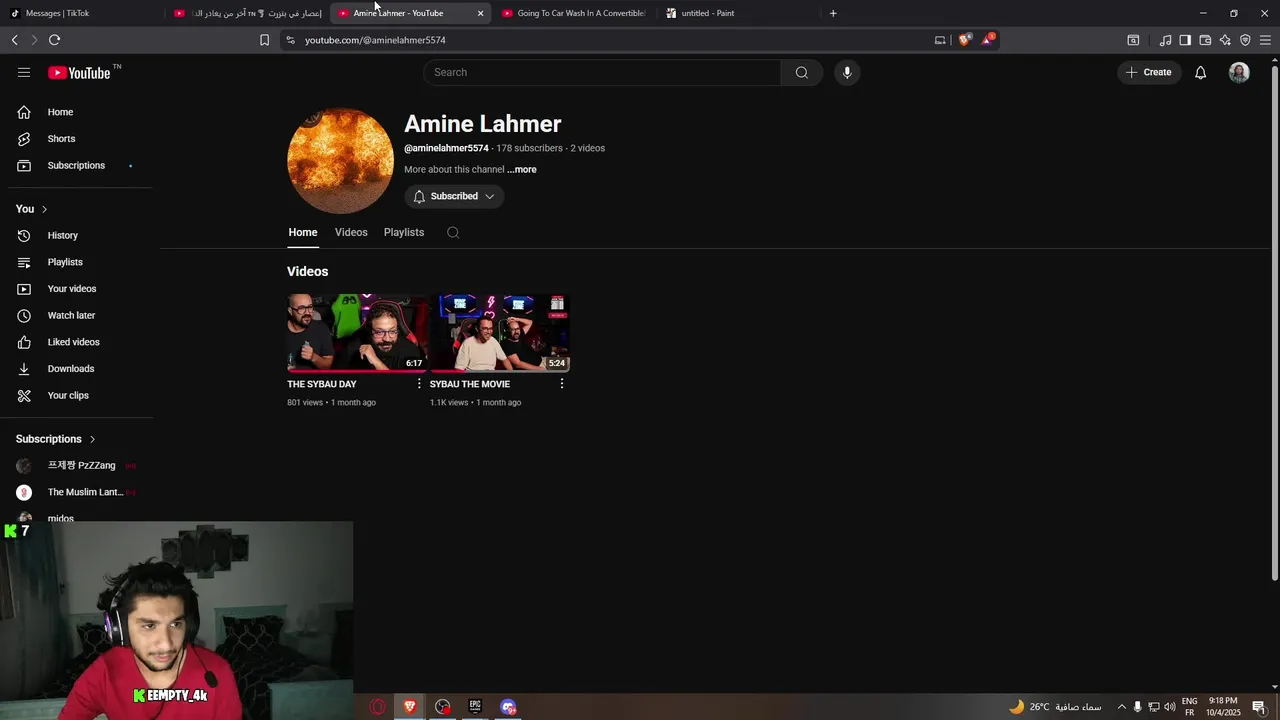This screenshot has width=1280, height=720.
Task: Search within channel using magnifier icon
Action: coord(453,232)
